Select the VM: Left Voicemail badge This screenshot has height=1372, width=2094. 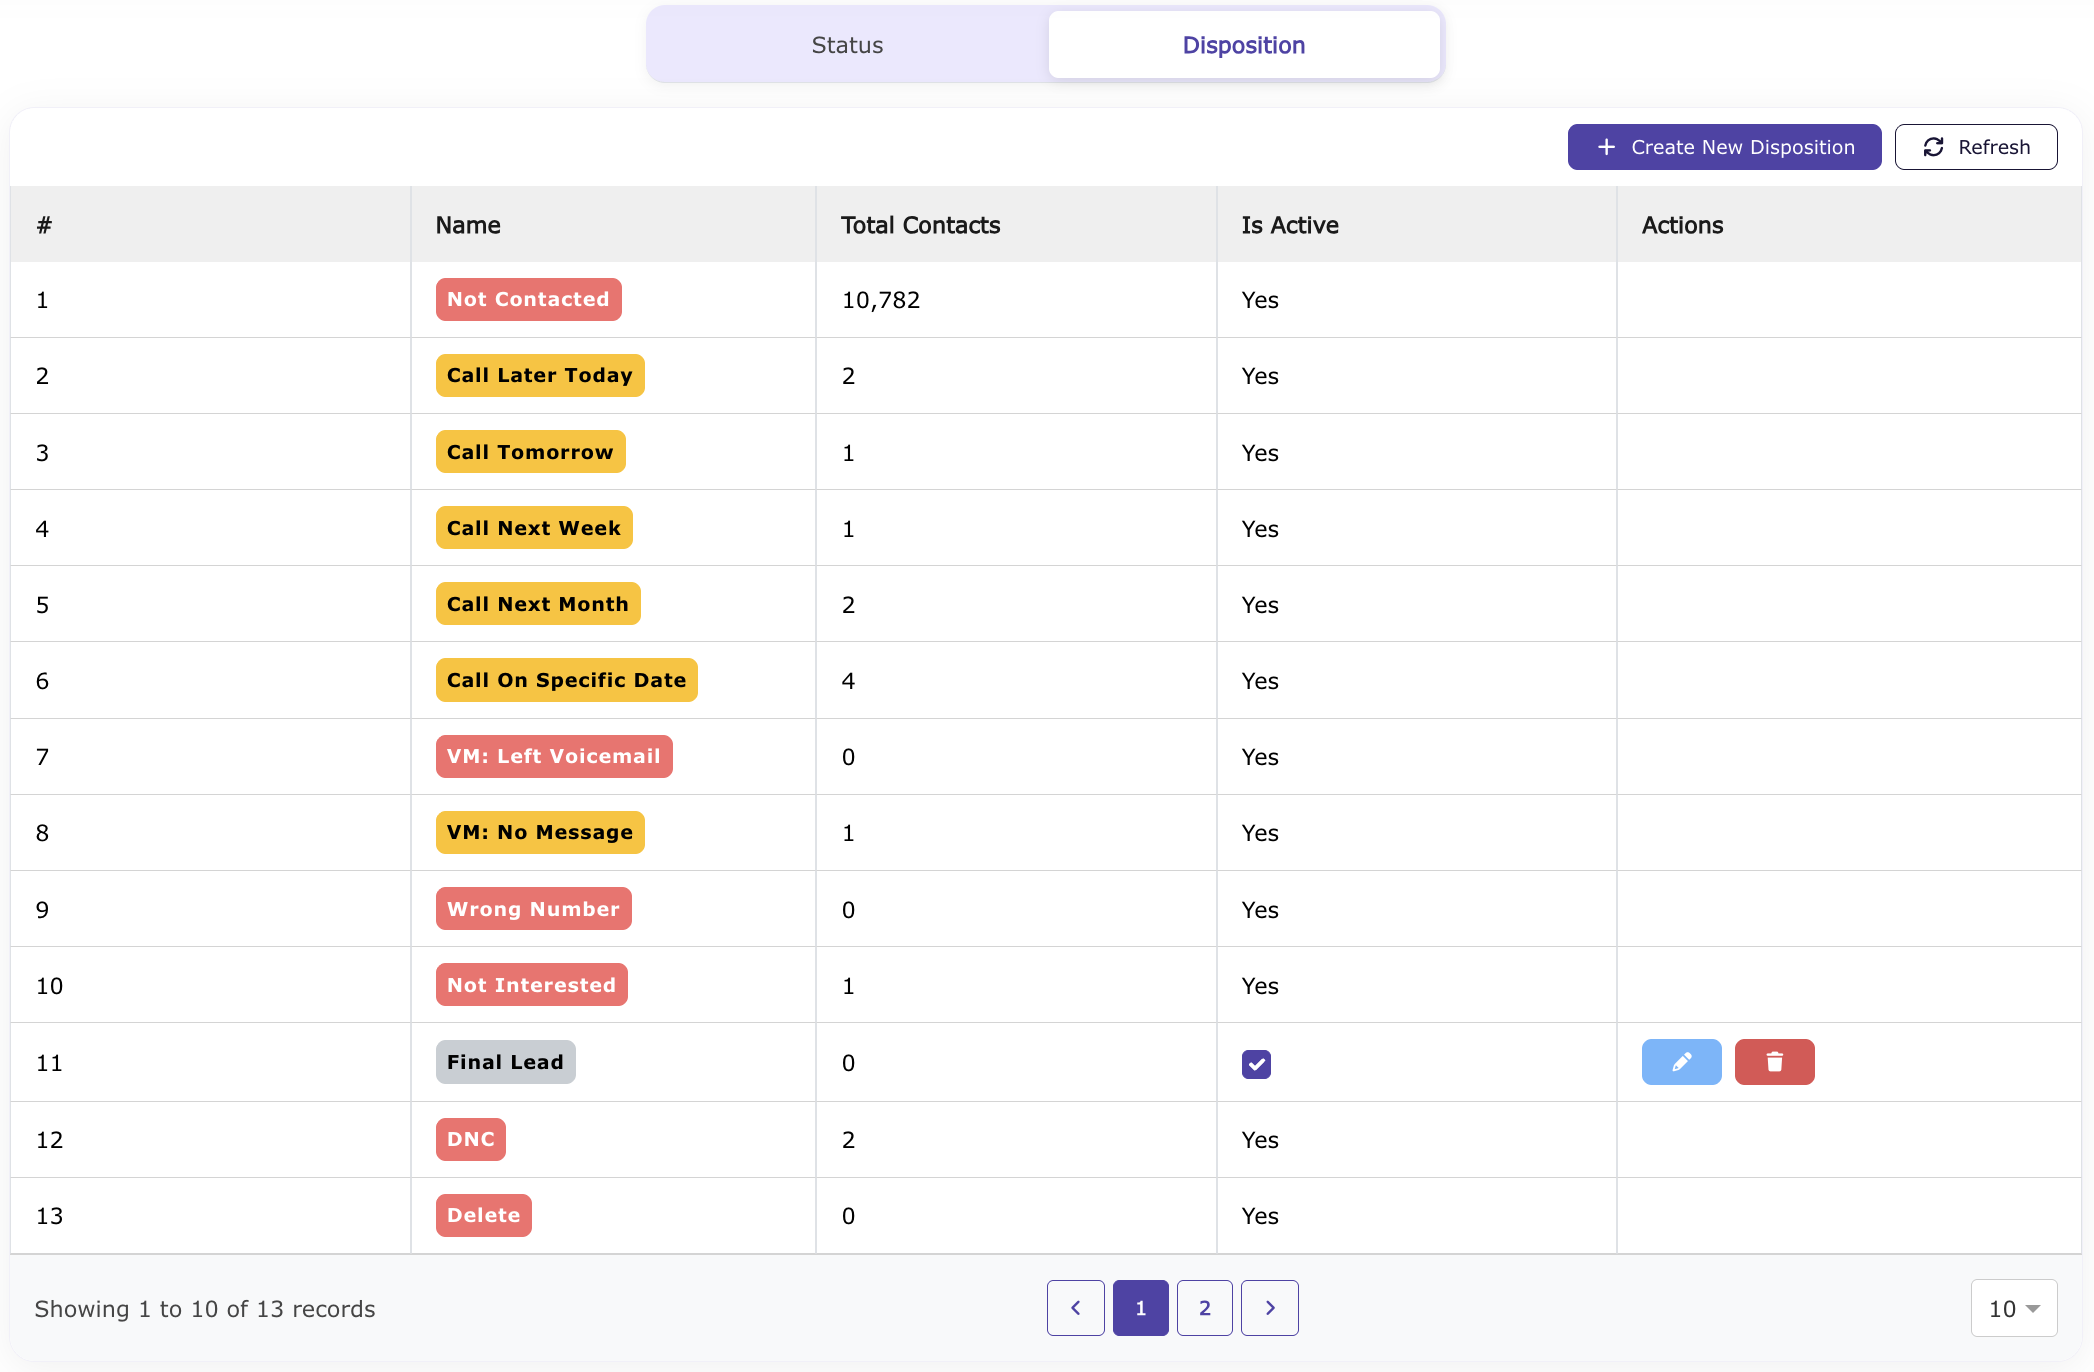tap(554, 756)
